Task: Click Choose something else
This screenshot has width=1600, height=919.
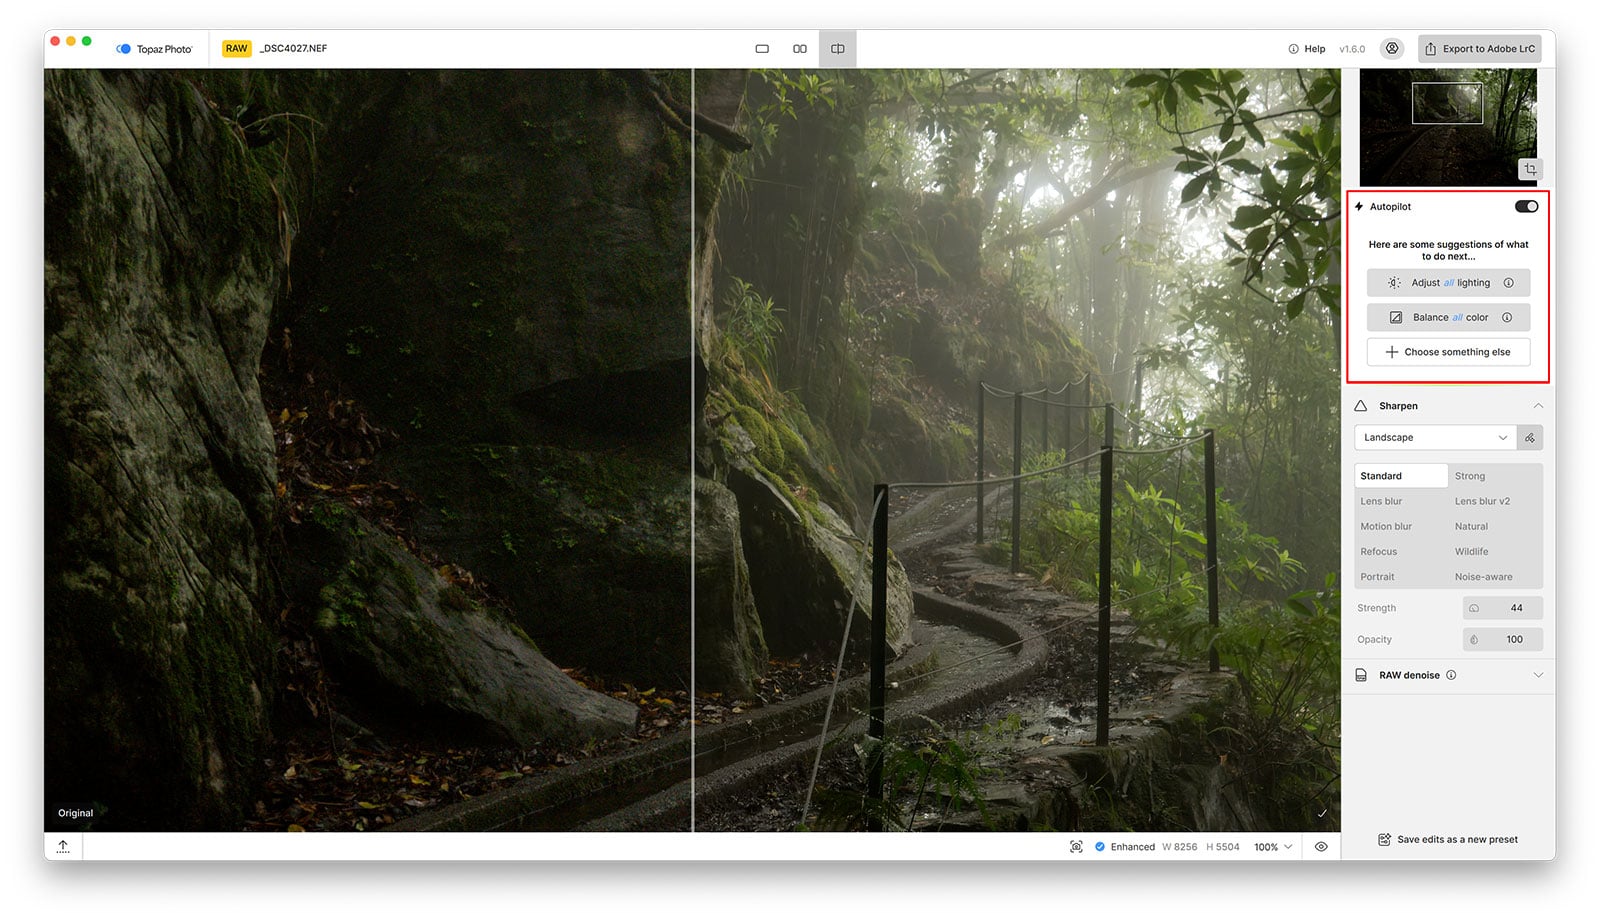Action: tap(1448, 352)
